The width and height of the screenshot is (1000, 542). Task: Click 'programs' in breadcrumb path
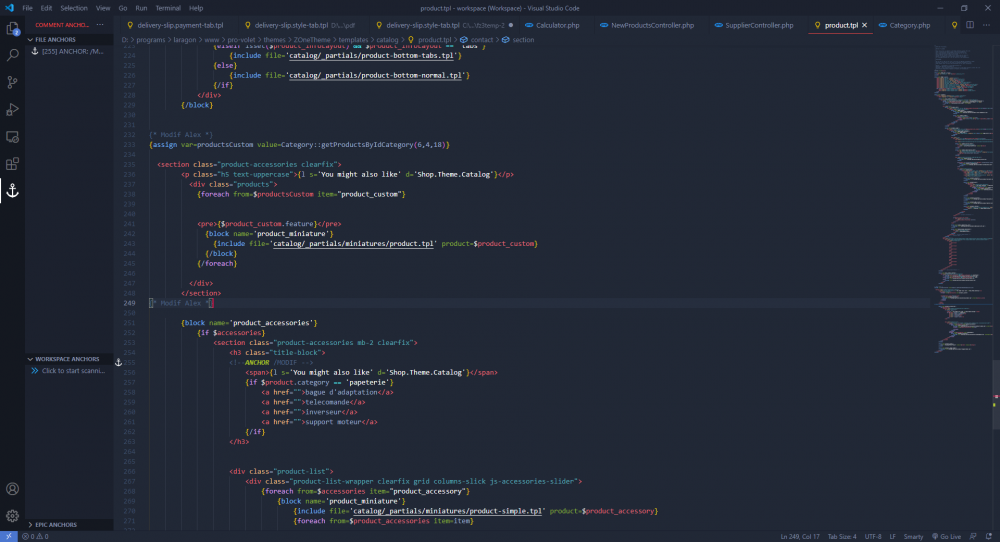tap(151, 40)
